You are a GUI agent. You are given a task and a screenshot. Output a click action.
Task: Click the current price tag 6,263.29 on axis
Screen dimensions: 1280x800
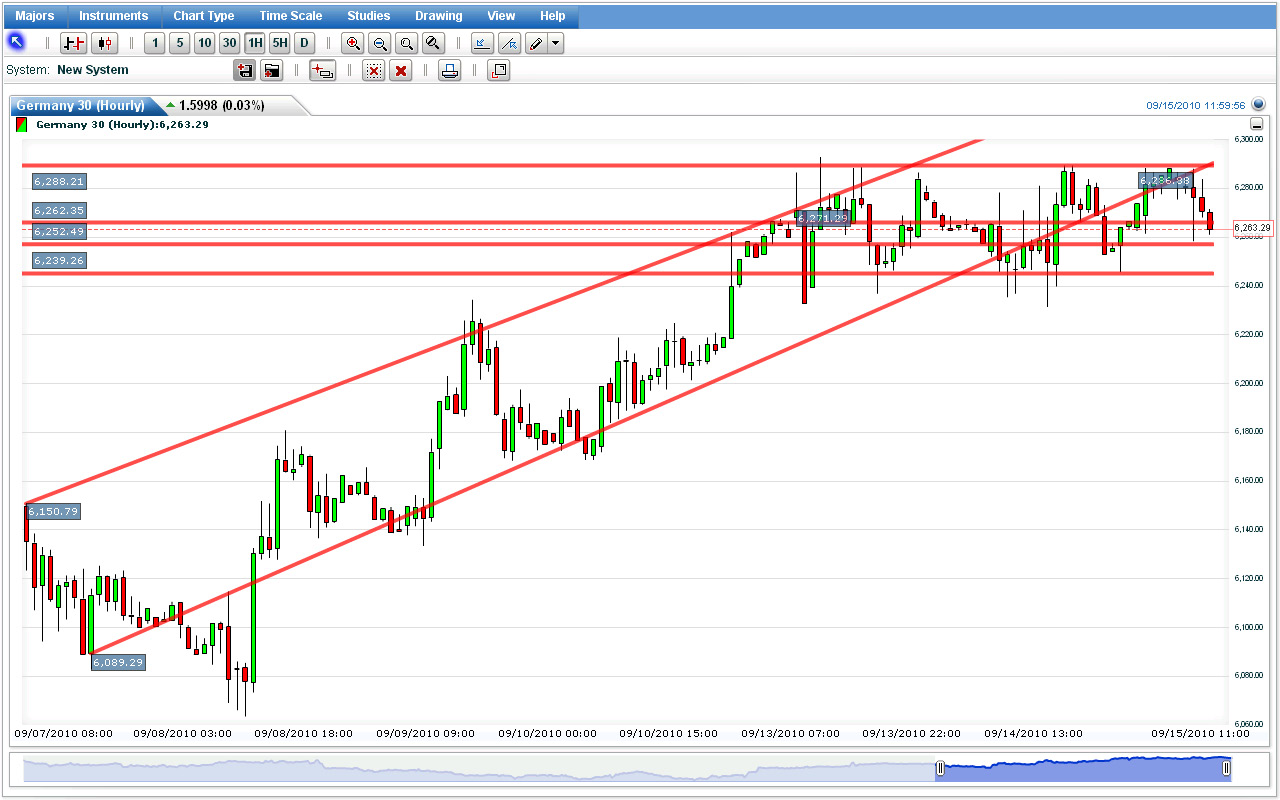pyautogui.click(x=1253, y=228)
